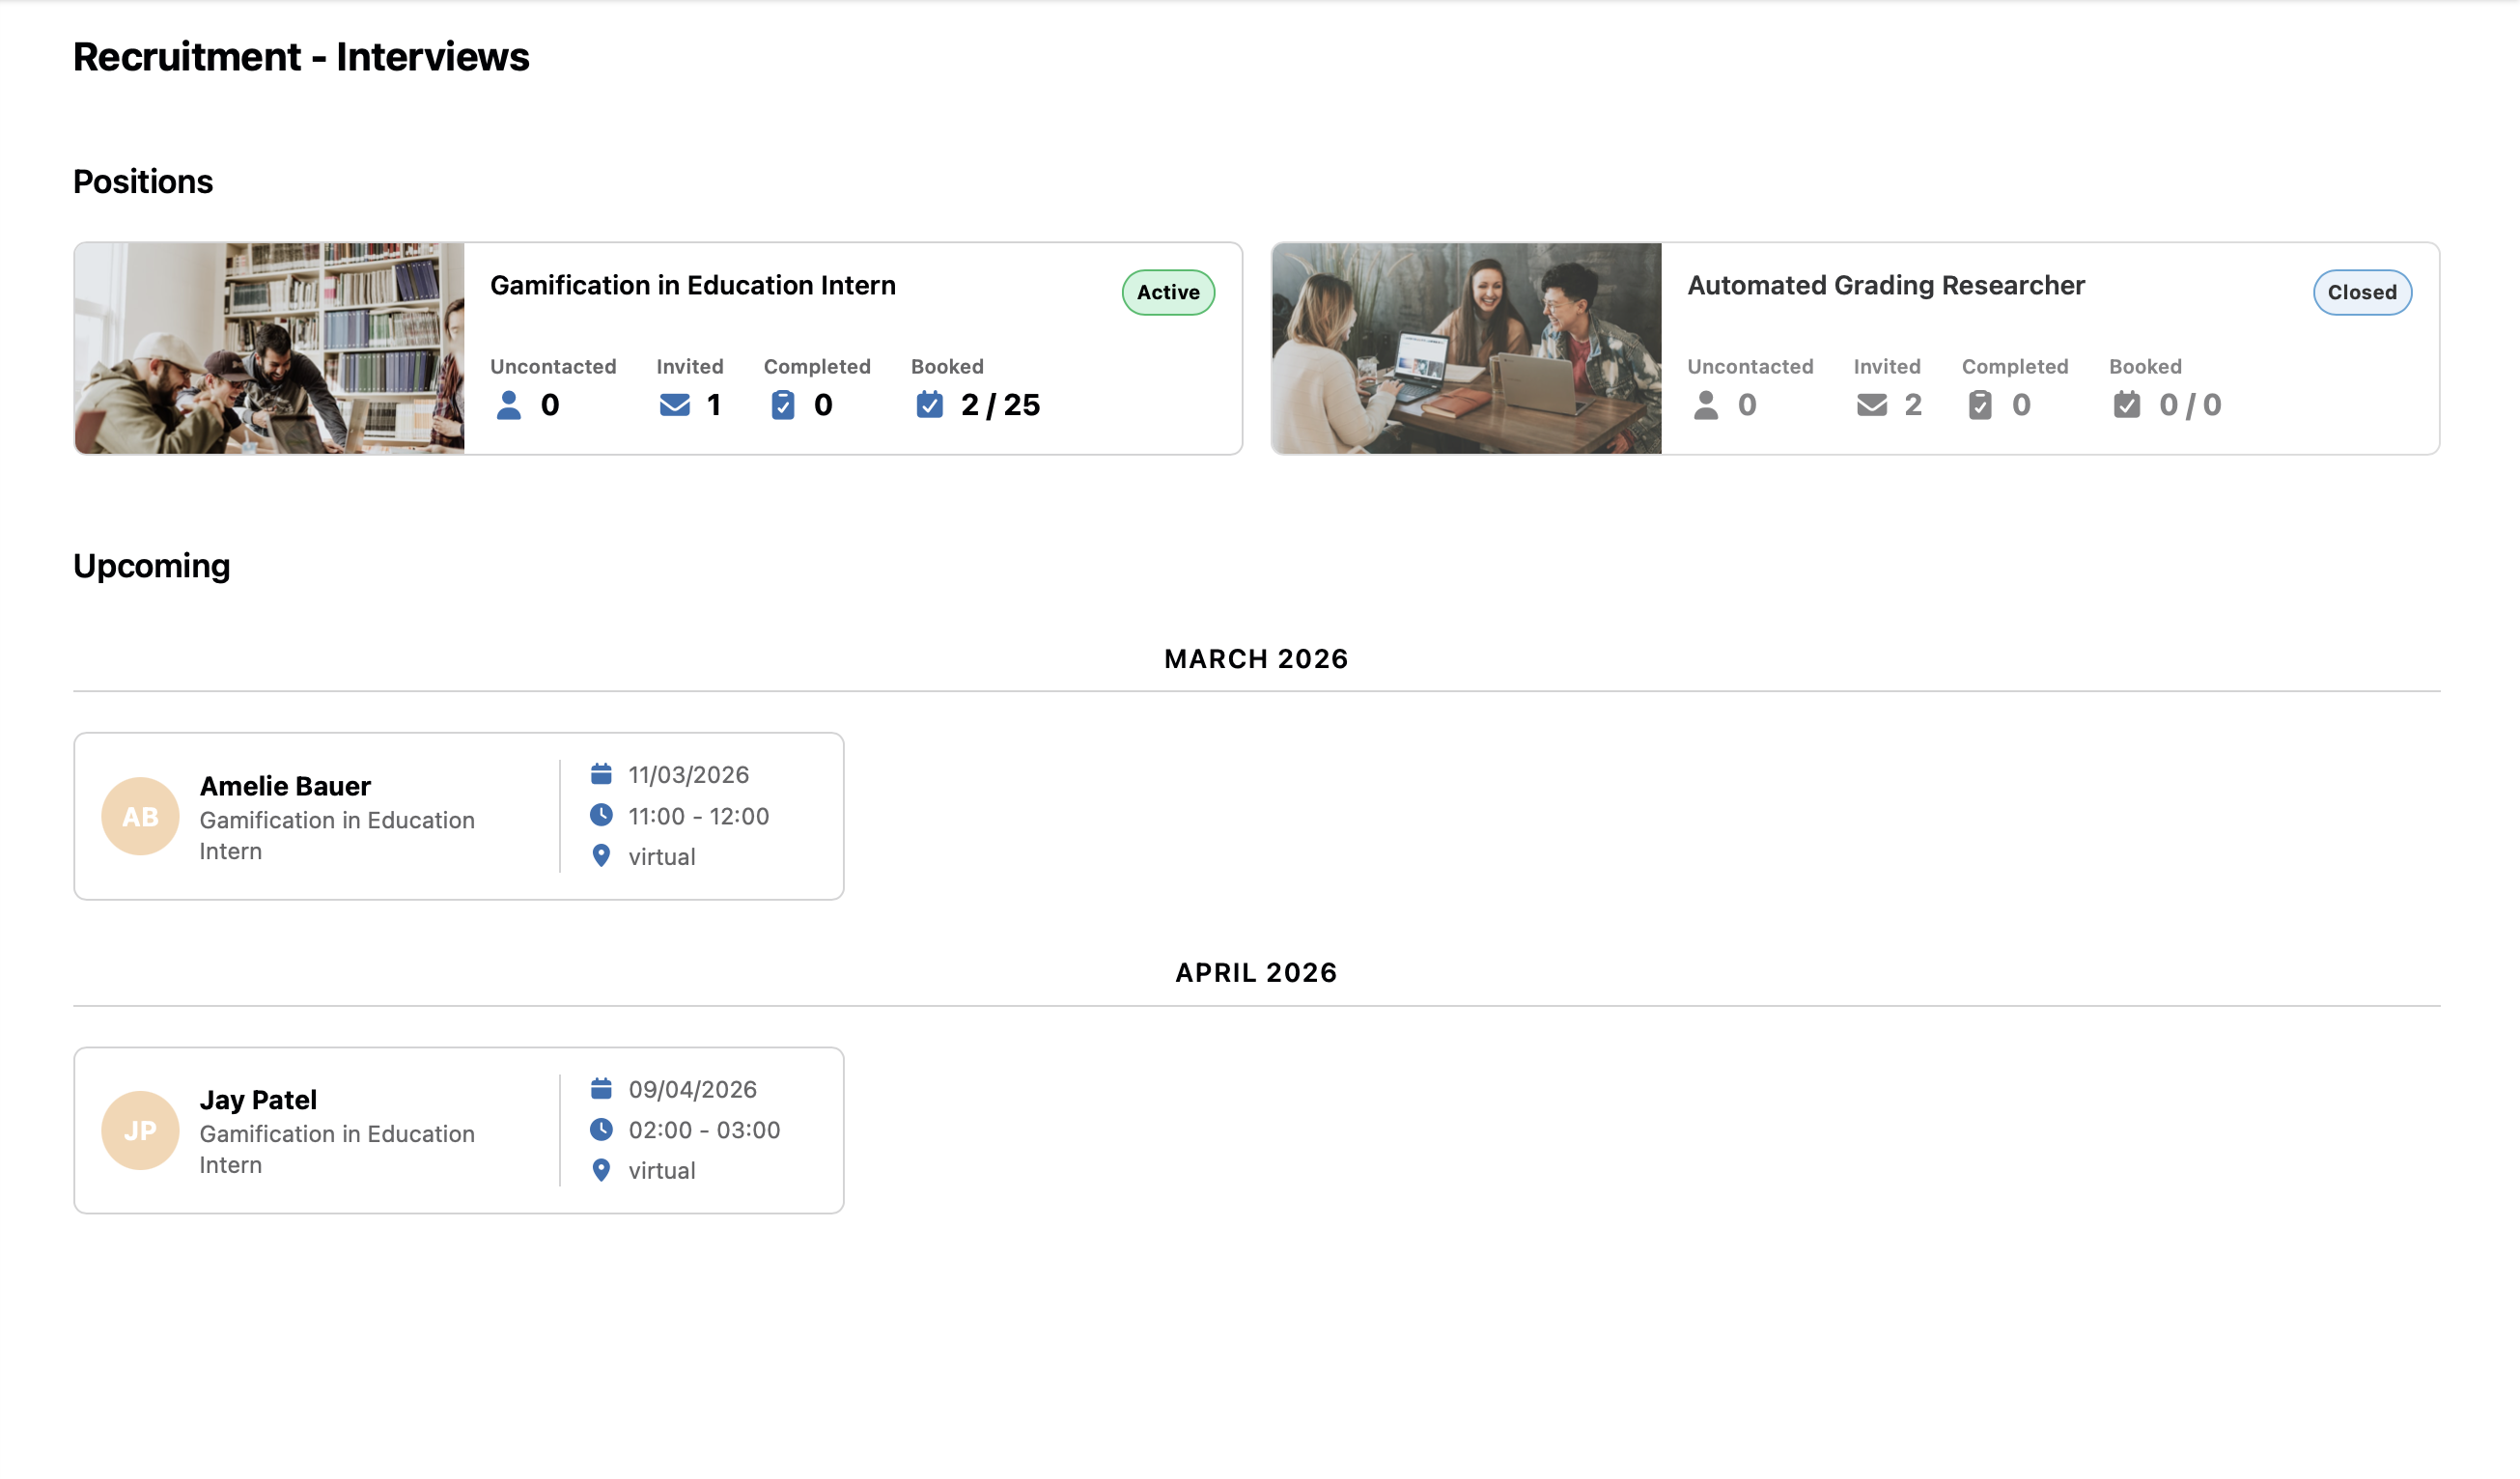This screenshot has height=1479, width=2520.
Task: Click the Booked icon showing 0 / 0 on the Researcher card
Action: [2124, 406]
